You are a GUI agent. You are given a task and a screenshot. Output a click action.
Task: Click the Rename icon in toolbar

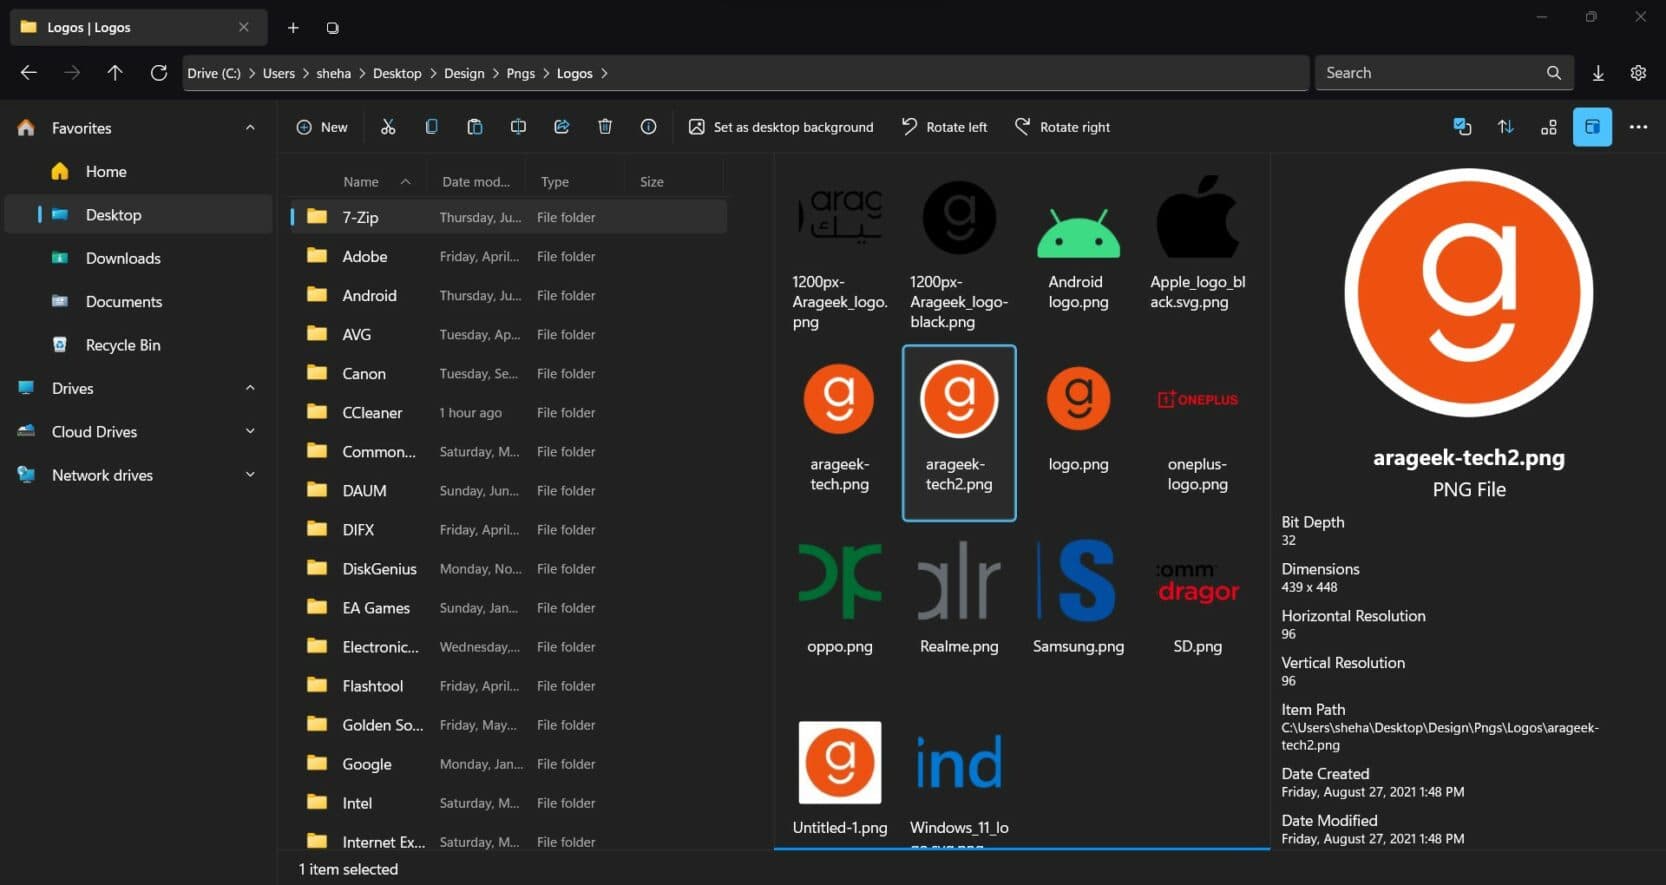[518, 127]
